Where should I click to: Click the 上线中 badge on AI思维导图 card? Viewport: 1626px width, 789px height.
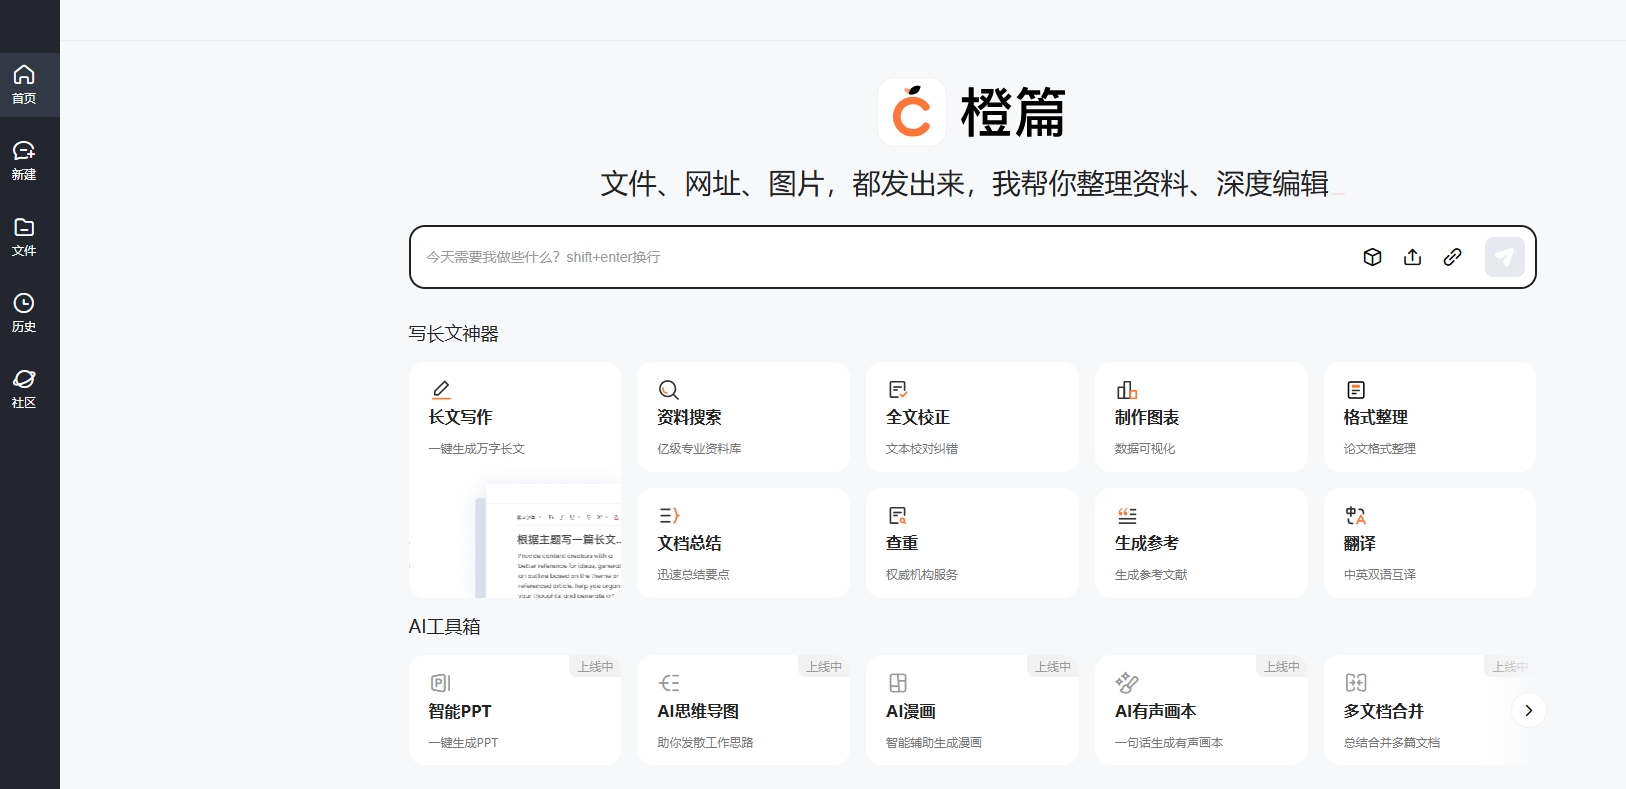tap(824, 667)
